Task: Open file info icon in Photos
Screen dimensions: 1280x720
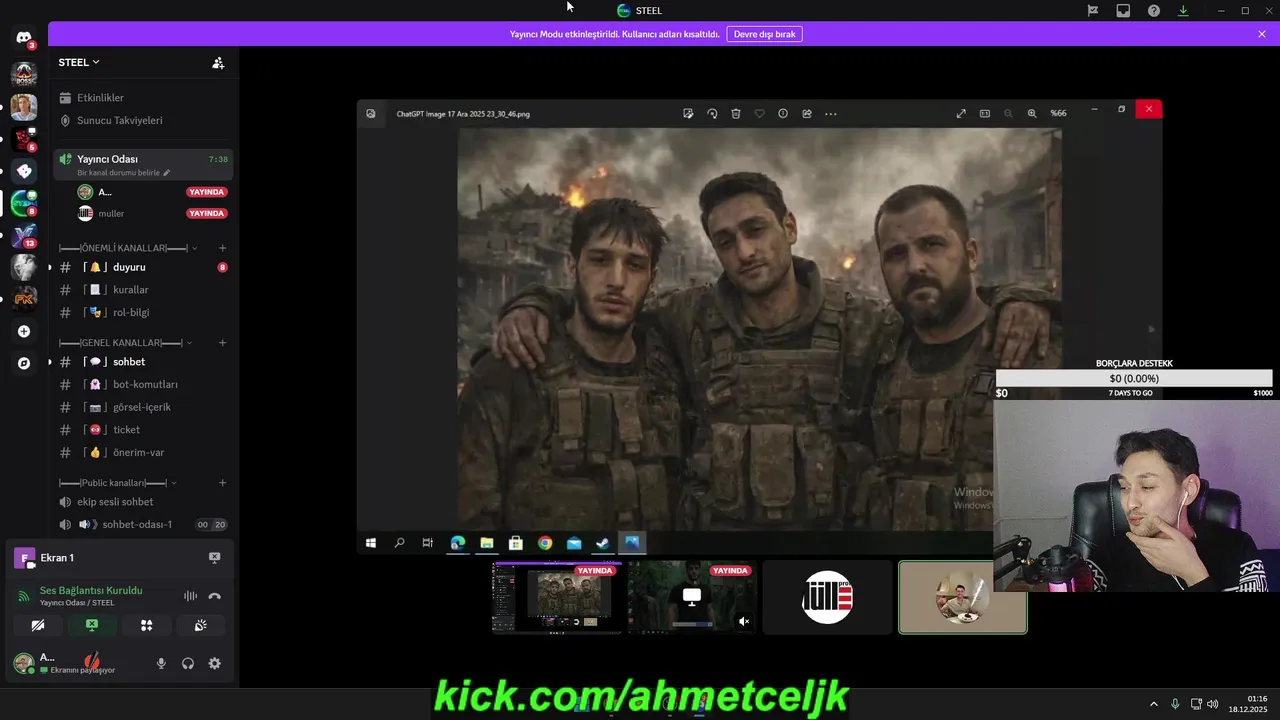Action: click(x=783, y=114)
